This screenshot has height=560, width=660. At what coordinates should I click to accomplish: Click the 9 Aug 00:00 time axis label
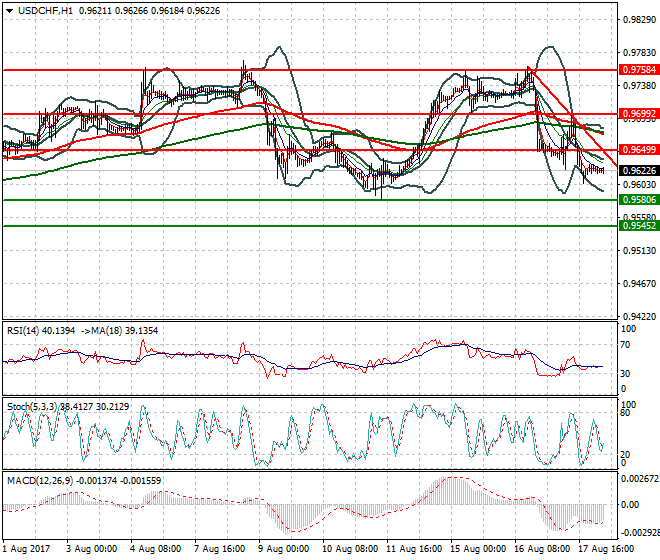[x=282, y=549]
